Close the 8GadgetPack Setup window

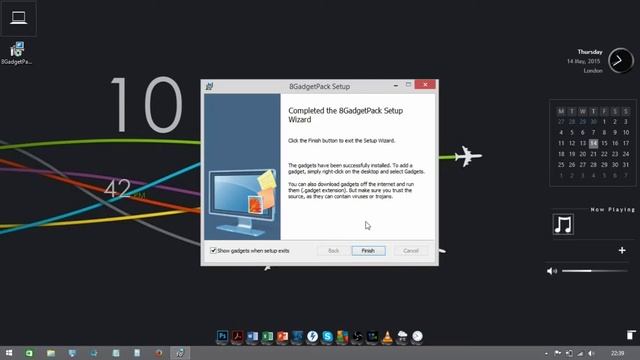425,84
